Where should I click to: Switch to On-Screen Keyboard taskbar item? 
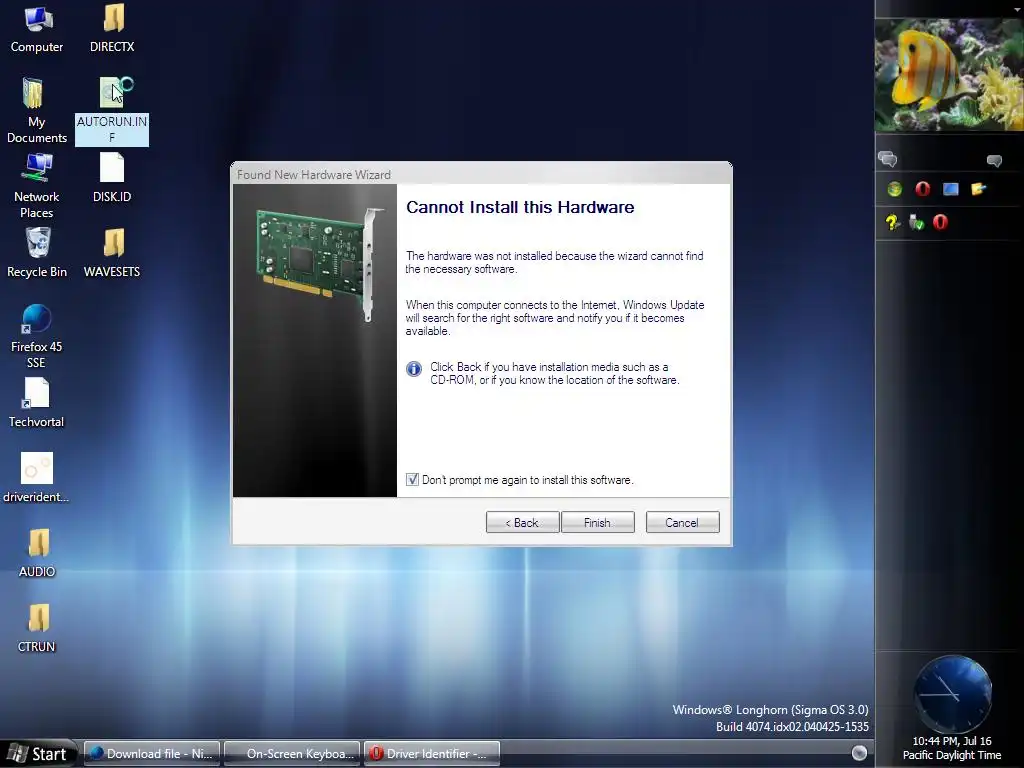pyautogui.click(x=292, y=754)
